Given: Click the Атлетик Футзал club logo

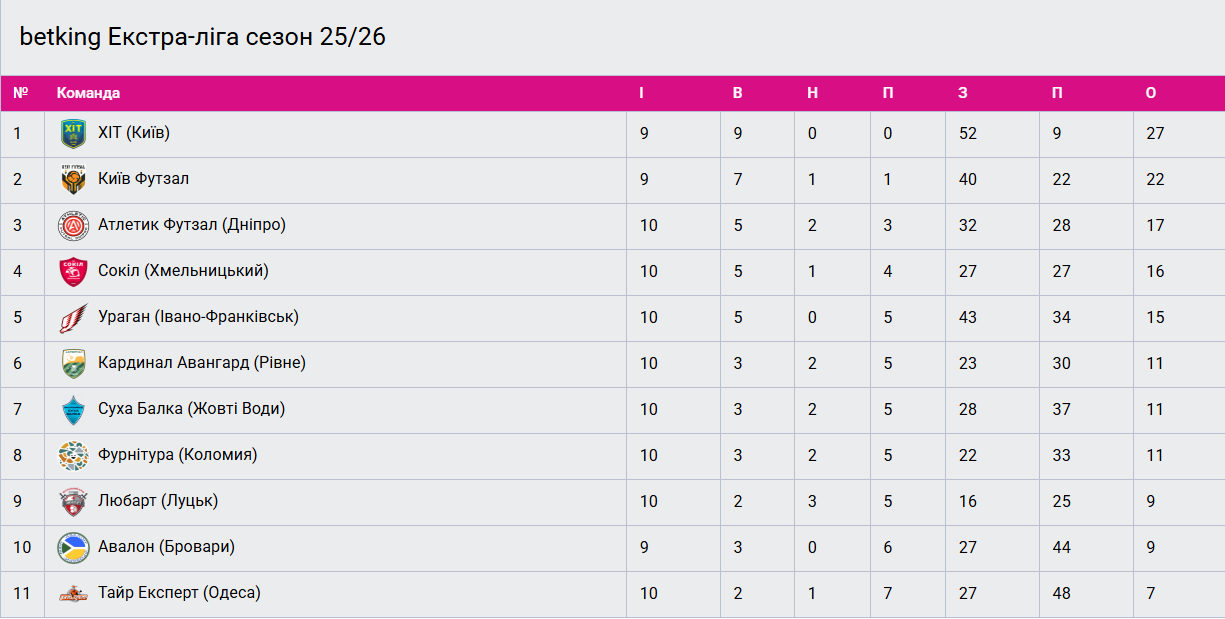Looking at the screenshot, I should pyautogui.click(x=73, y=226).
